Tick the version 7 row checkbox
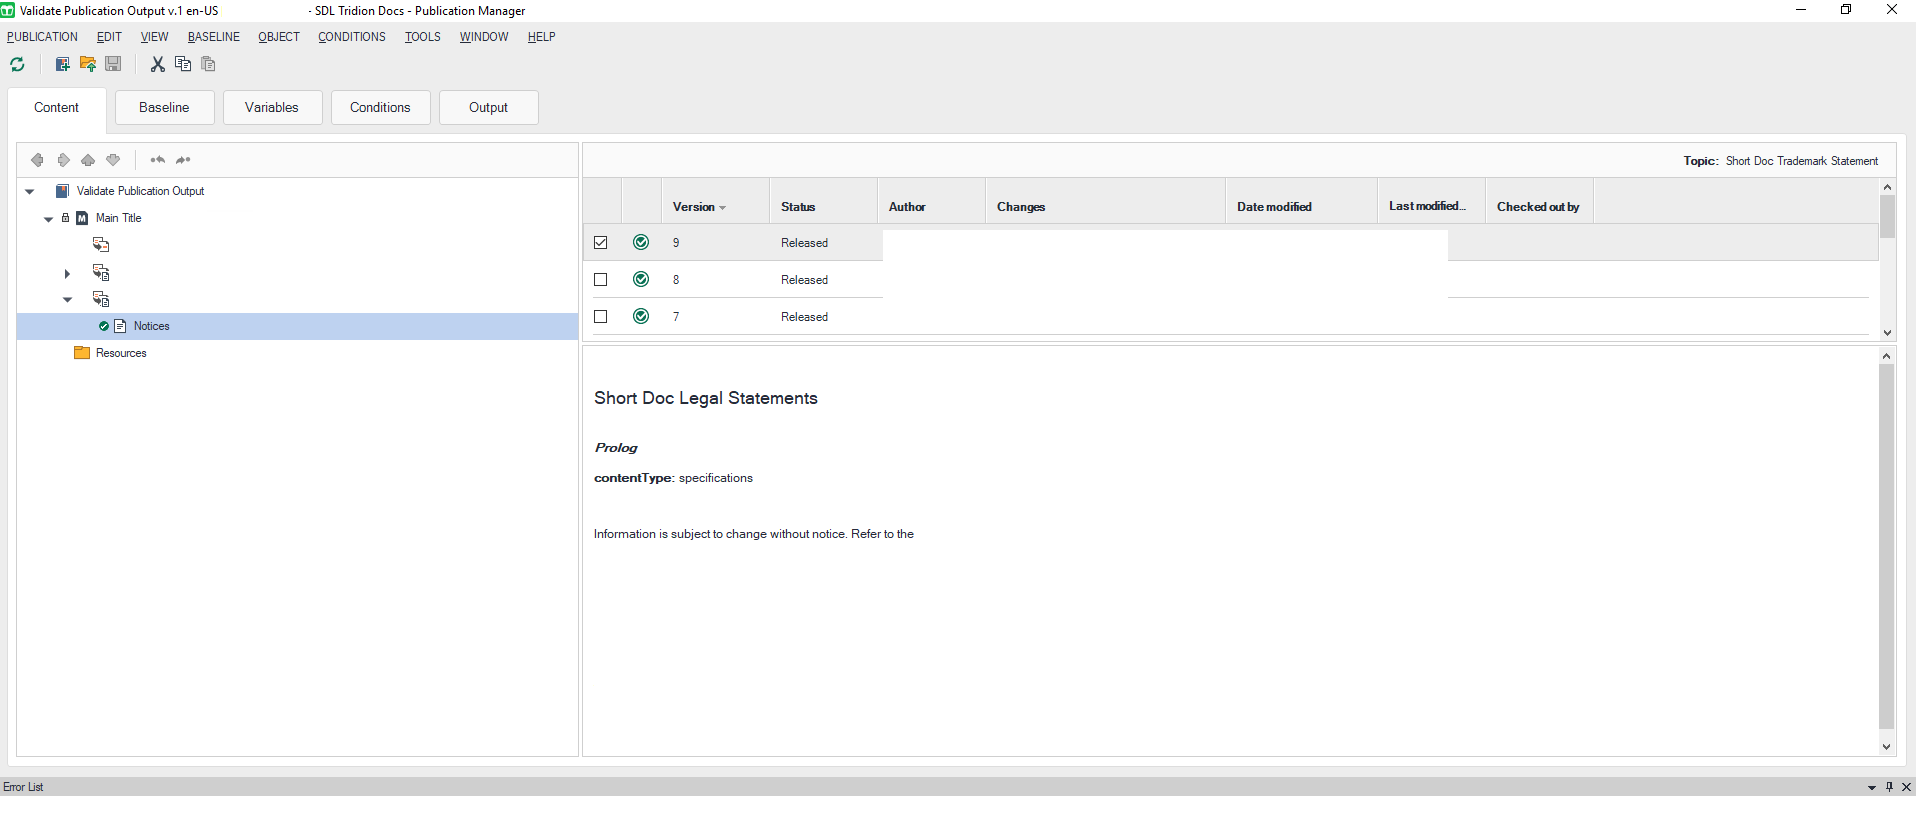Image resolution: width=1916 pixels, height=823 pixels. tap(601, 317)
